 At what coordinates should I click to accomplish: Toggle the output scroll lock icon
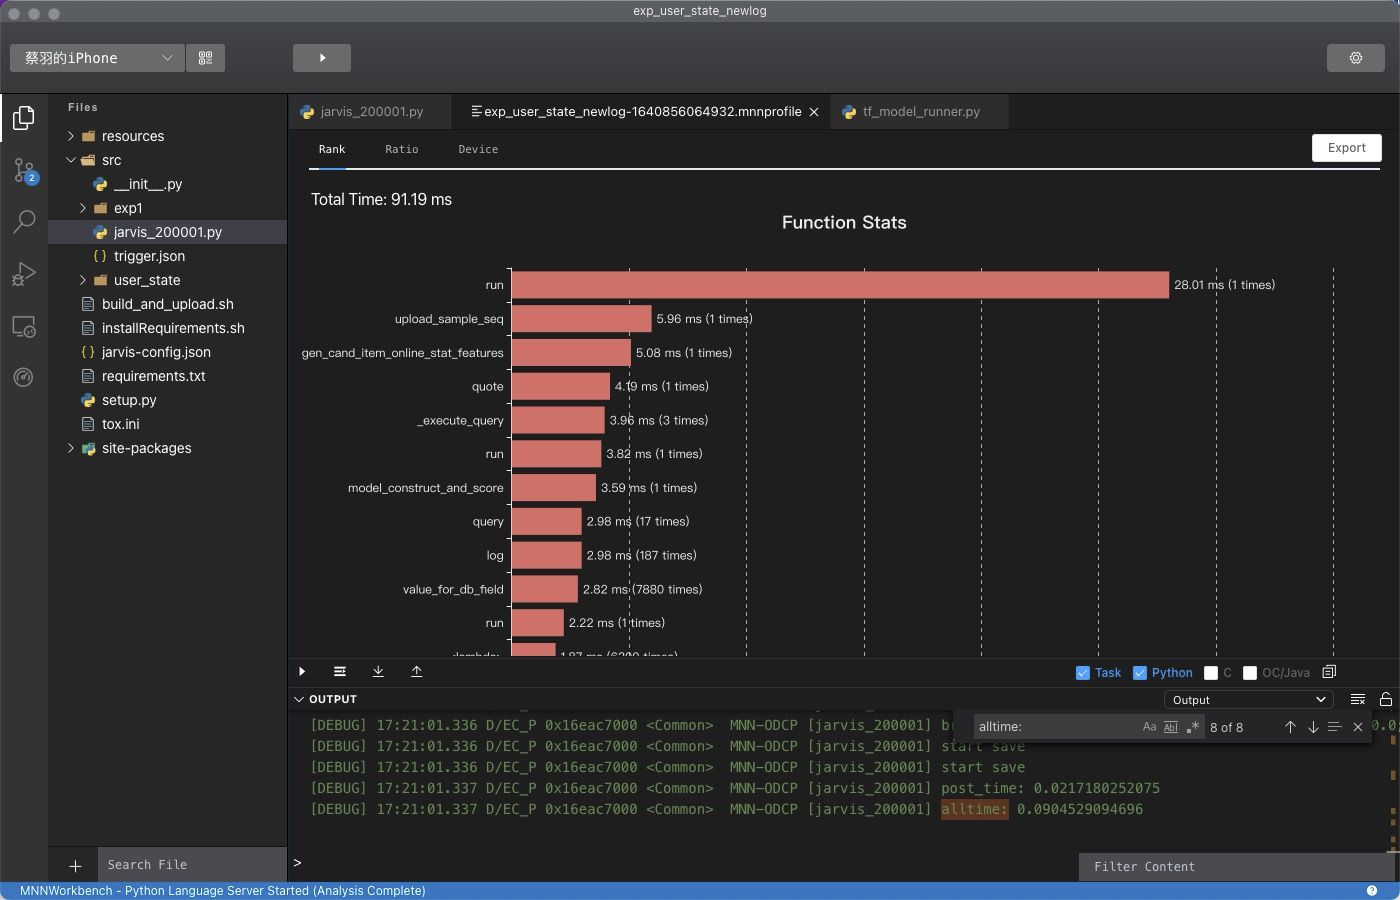point(1386,699)
